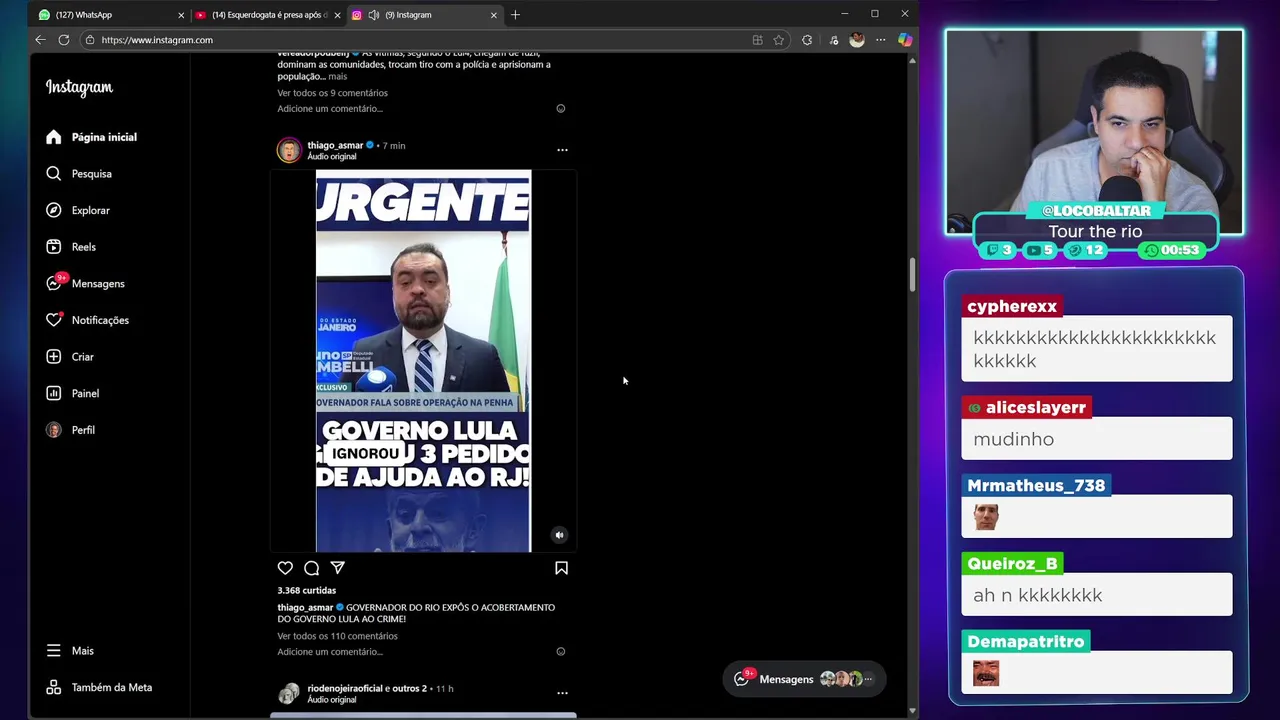
Task: Open Copilot sidebar icon
Action: point(905,40)
